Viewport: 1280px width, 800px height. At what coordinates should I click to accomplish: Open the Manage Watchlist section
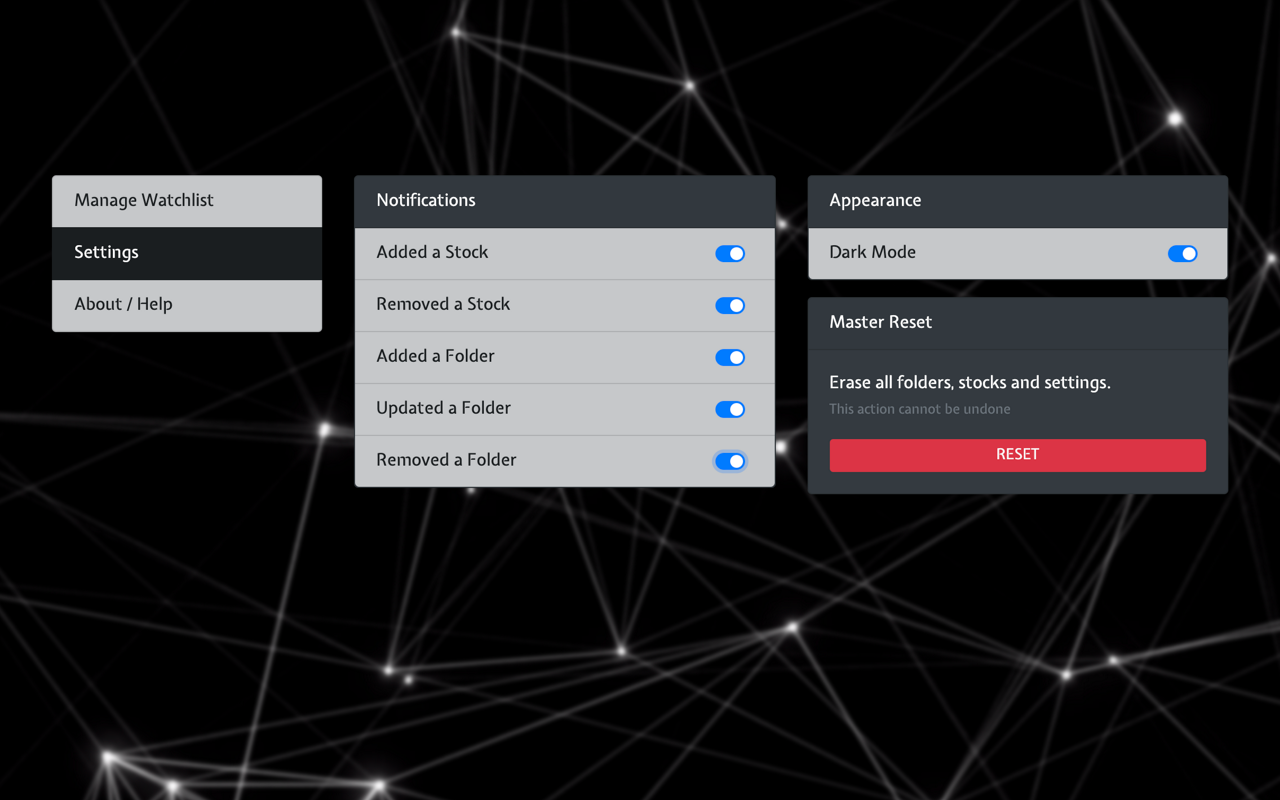[187, 201]
